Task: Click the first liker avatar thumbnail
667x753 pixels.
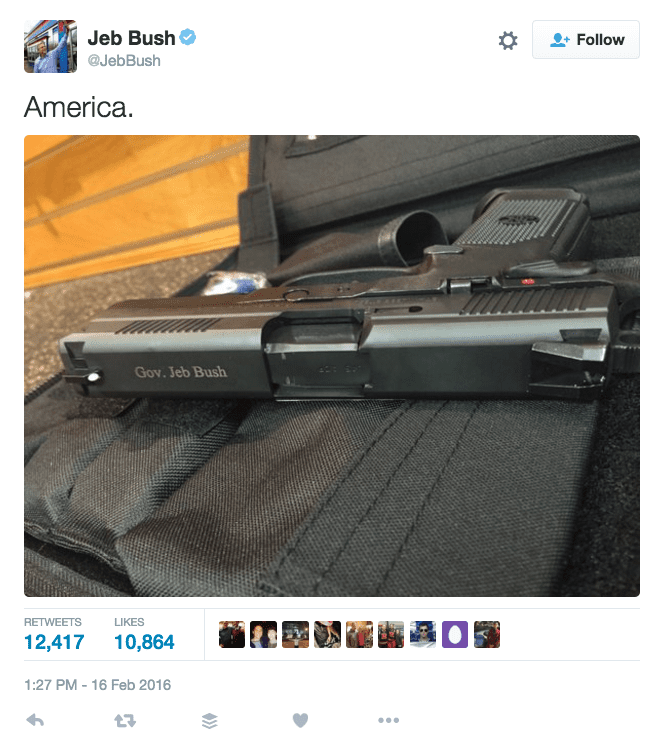Action: coord(231,634)
